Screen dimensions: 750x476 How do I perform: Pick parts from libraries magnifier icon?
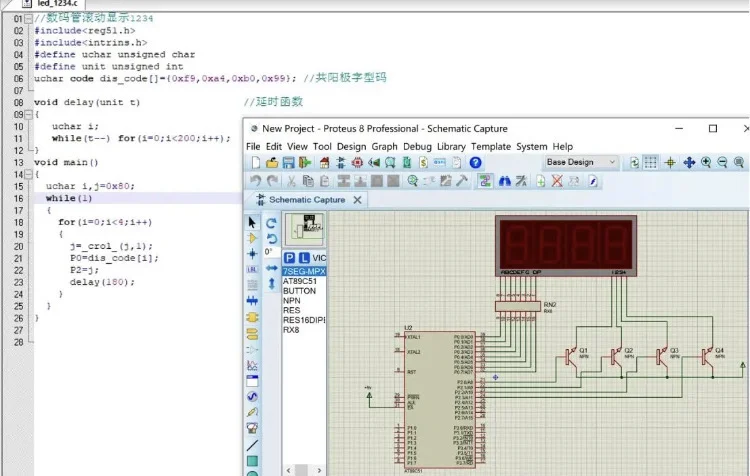click(412, 181)
